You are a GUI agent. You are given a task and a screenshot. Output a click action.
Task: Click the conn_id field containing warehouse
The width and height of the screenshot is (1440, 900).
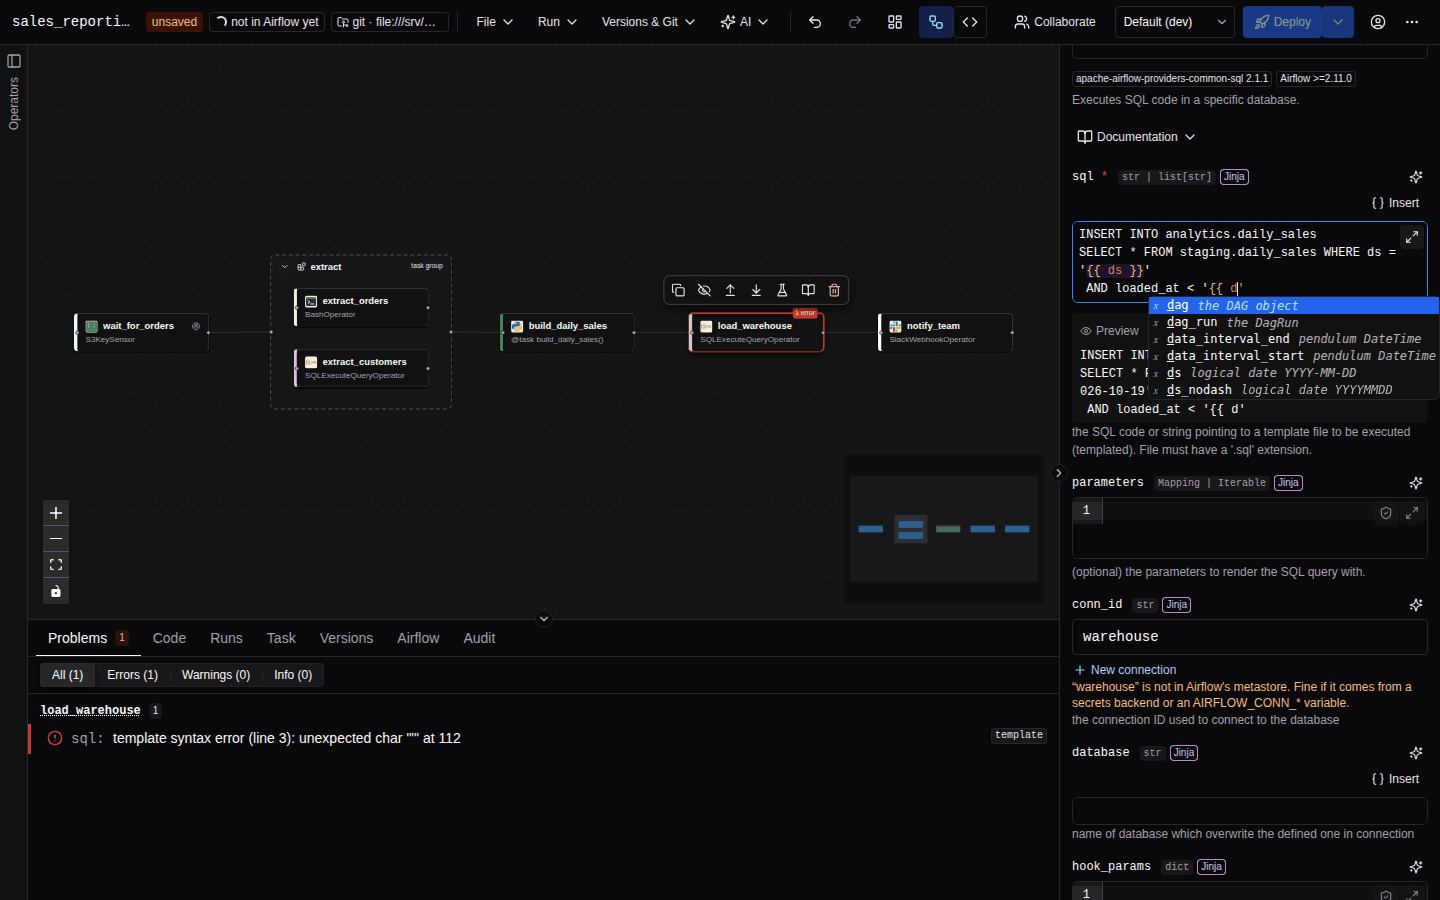click(x=1249, y=637)
